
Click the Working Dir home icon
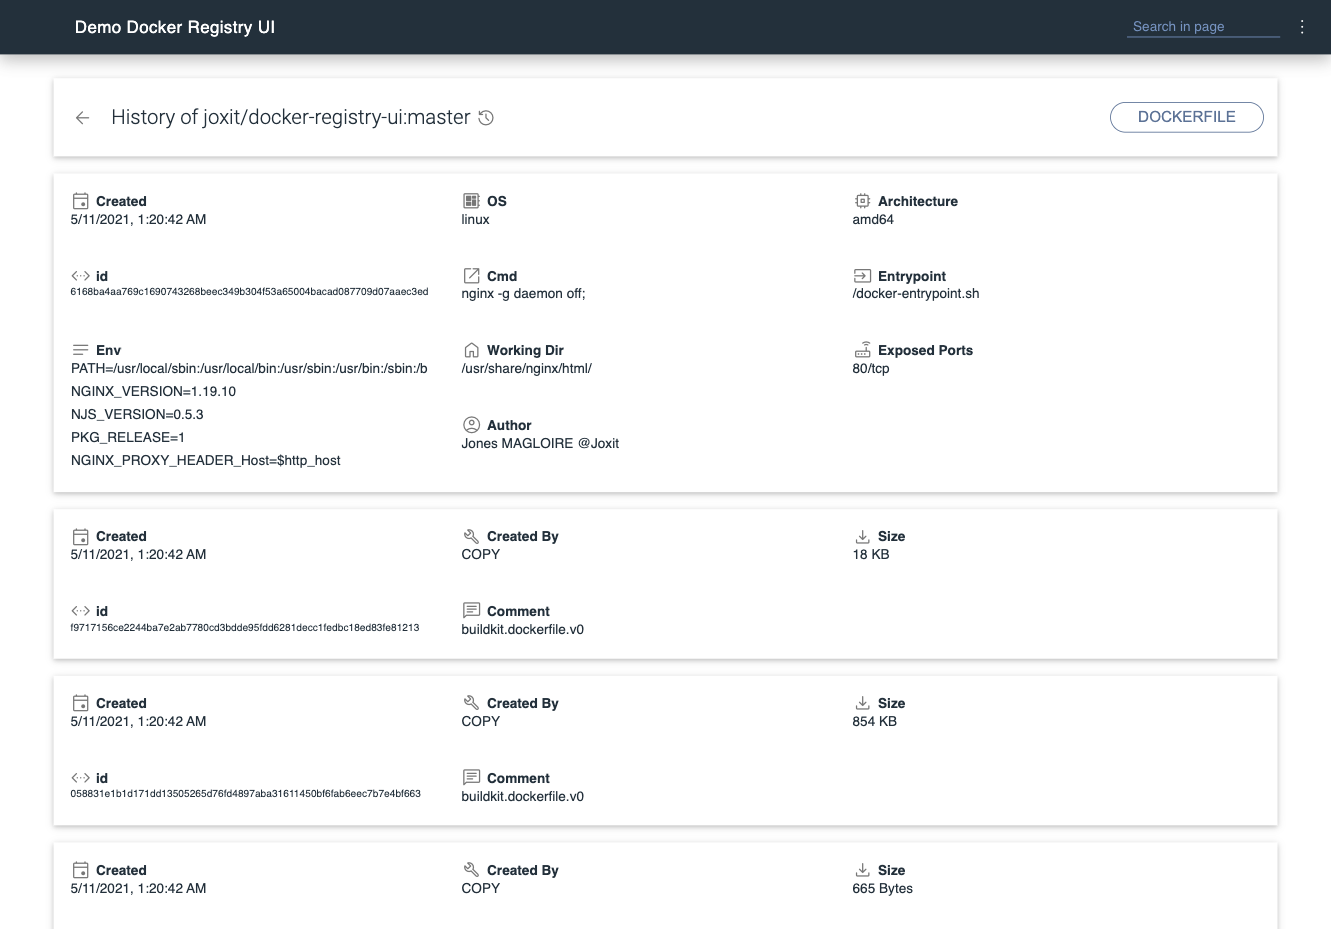472,350
